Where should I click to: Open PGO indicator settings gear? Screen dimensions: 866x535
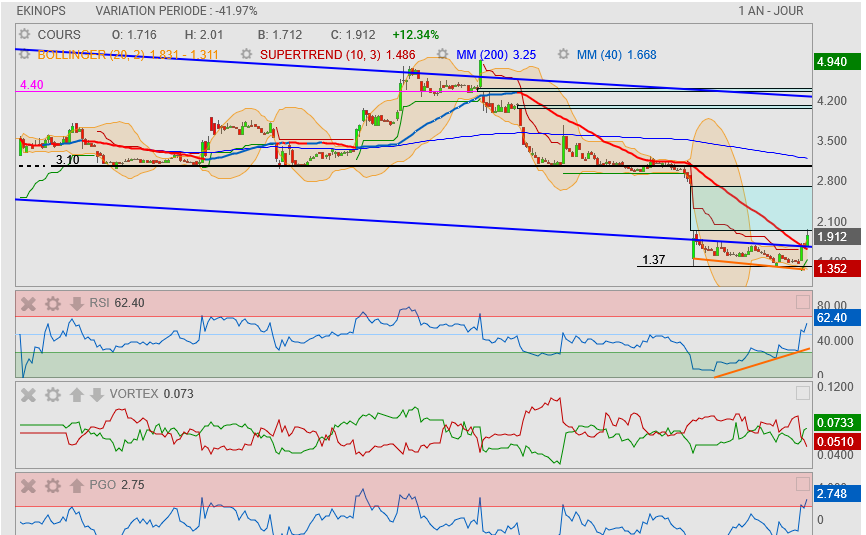(x=53, y=485)
